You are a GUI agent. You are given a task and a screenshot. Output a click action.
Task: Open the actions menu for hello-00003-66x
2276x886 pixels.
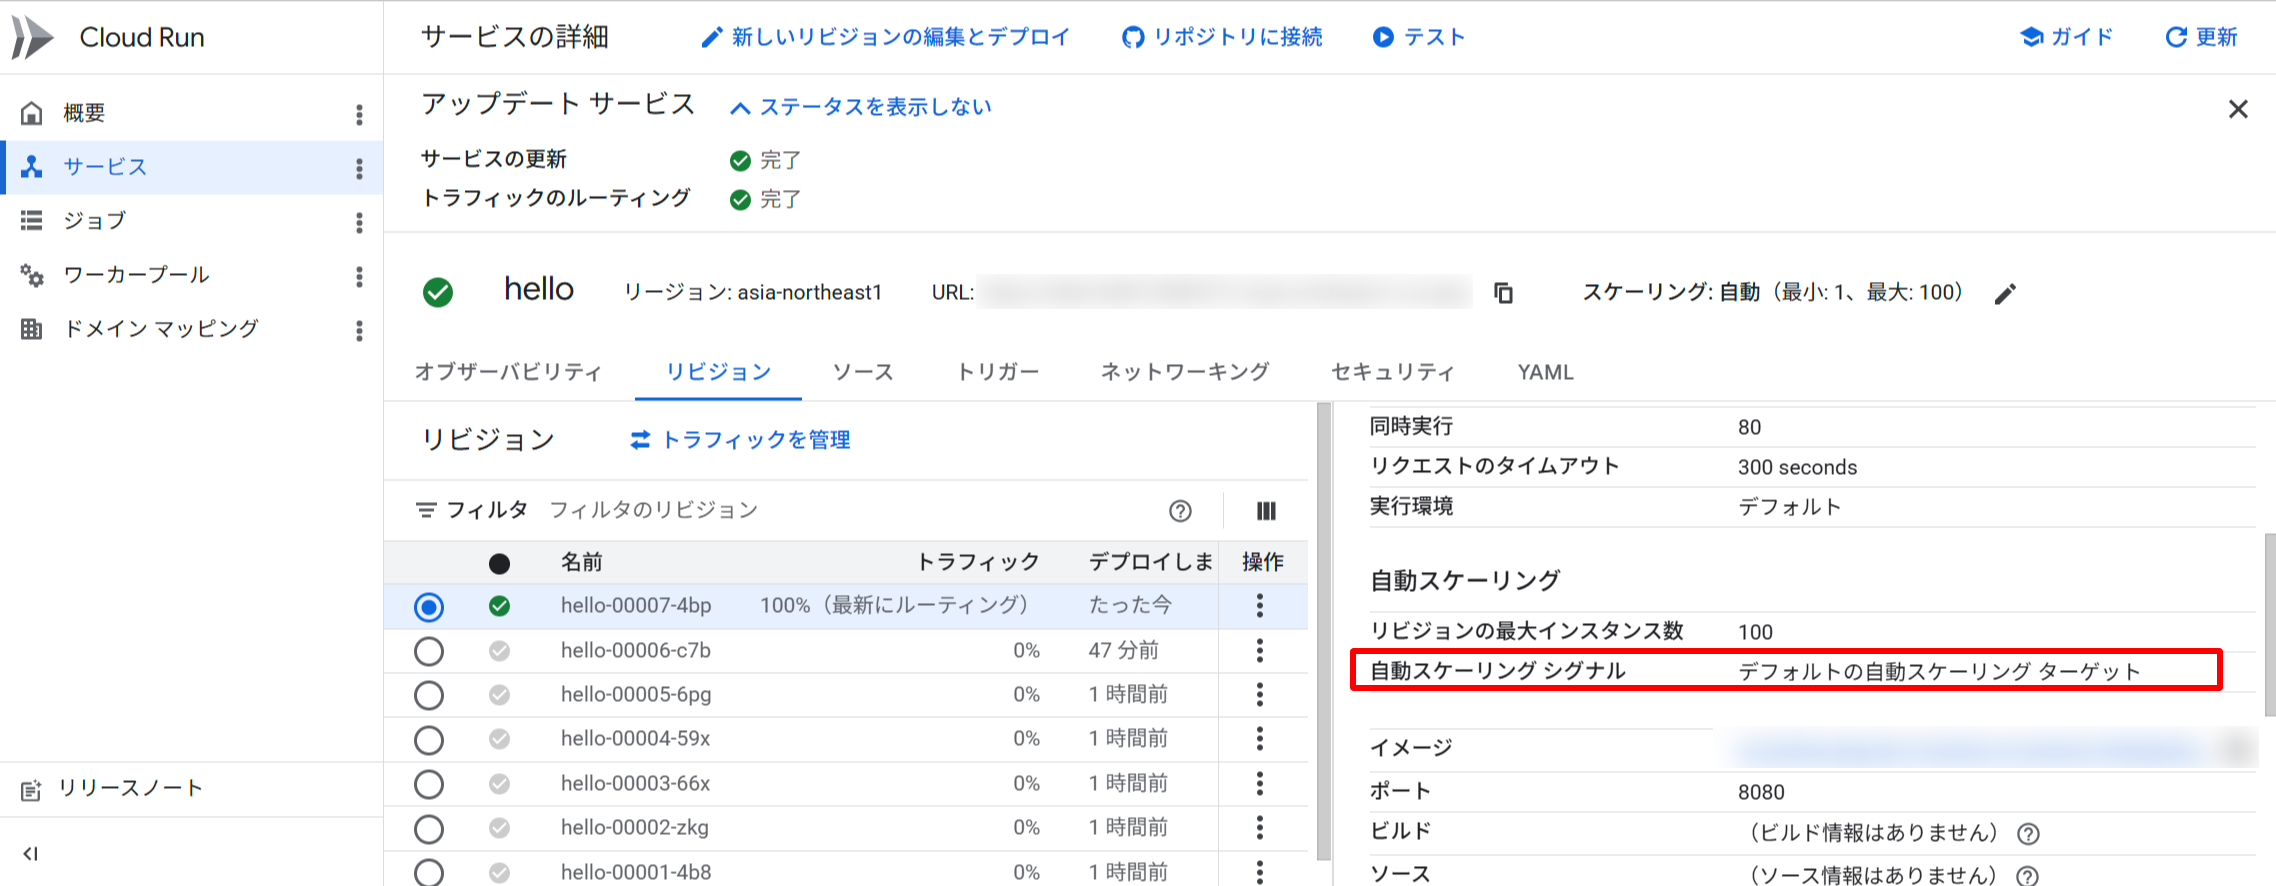click(1260, 783)
